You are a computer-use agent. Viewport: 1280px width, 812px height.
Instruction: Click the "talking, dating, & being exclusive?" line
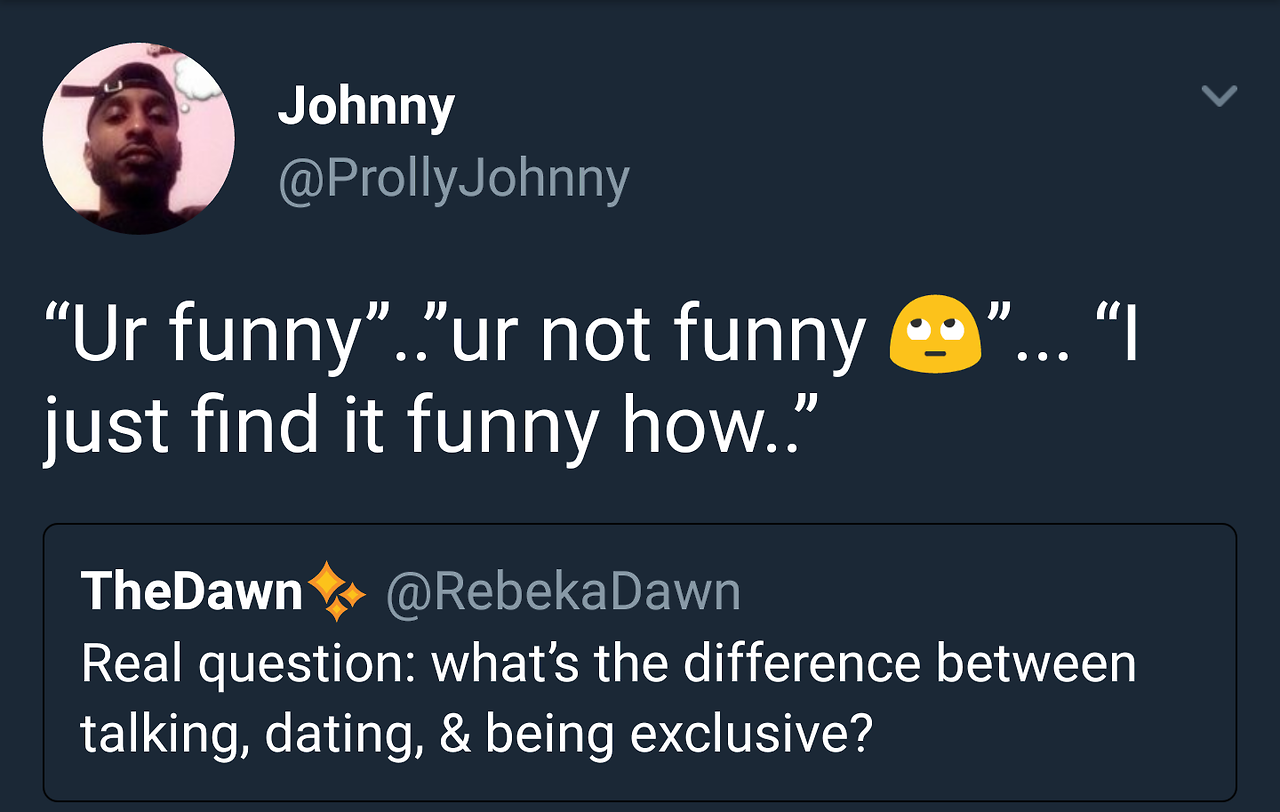476,735
